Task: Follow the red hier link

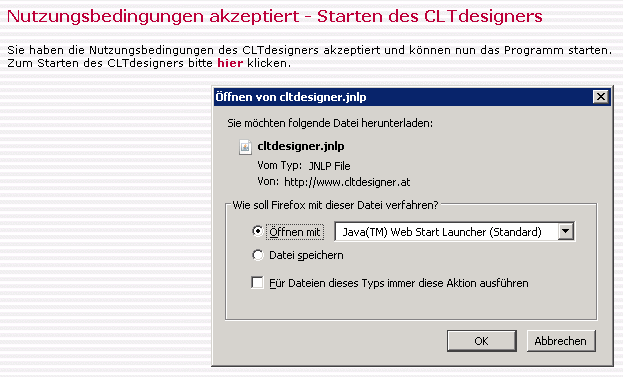Action: [x=230, y=63]
